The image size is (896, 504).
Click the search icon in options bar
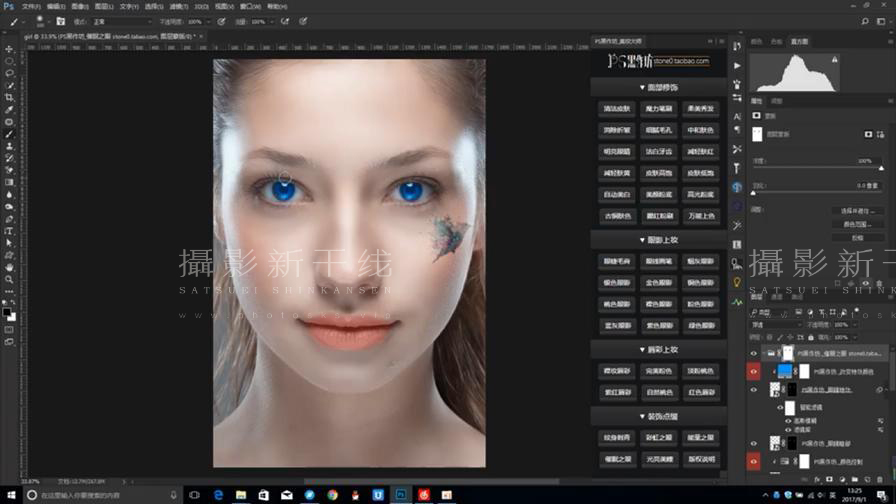[x=865, y=22]
